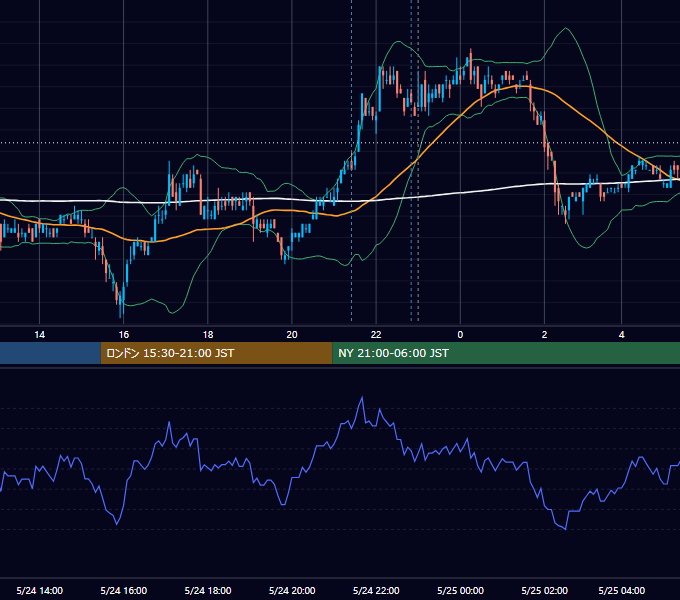Viewport: 680px width, 600px height.
Task: Click the 5/25 04:00 time label
Action: point(621,590)
